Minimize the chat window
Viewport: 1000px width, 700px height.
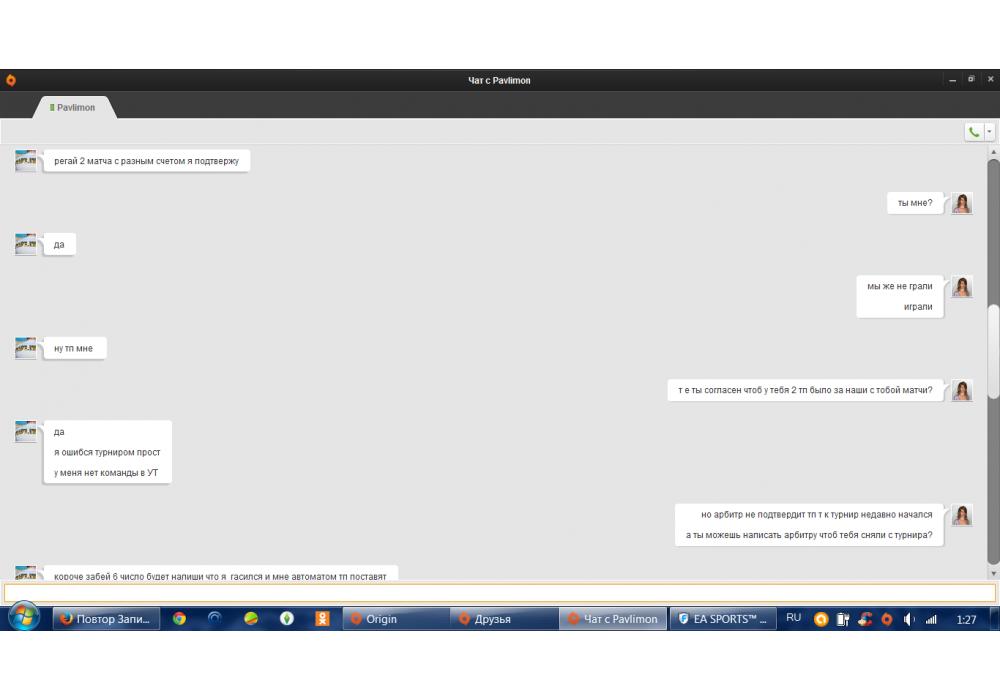[952, 80]
